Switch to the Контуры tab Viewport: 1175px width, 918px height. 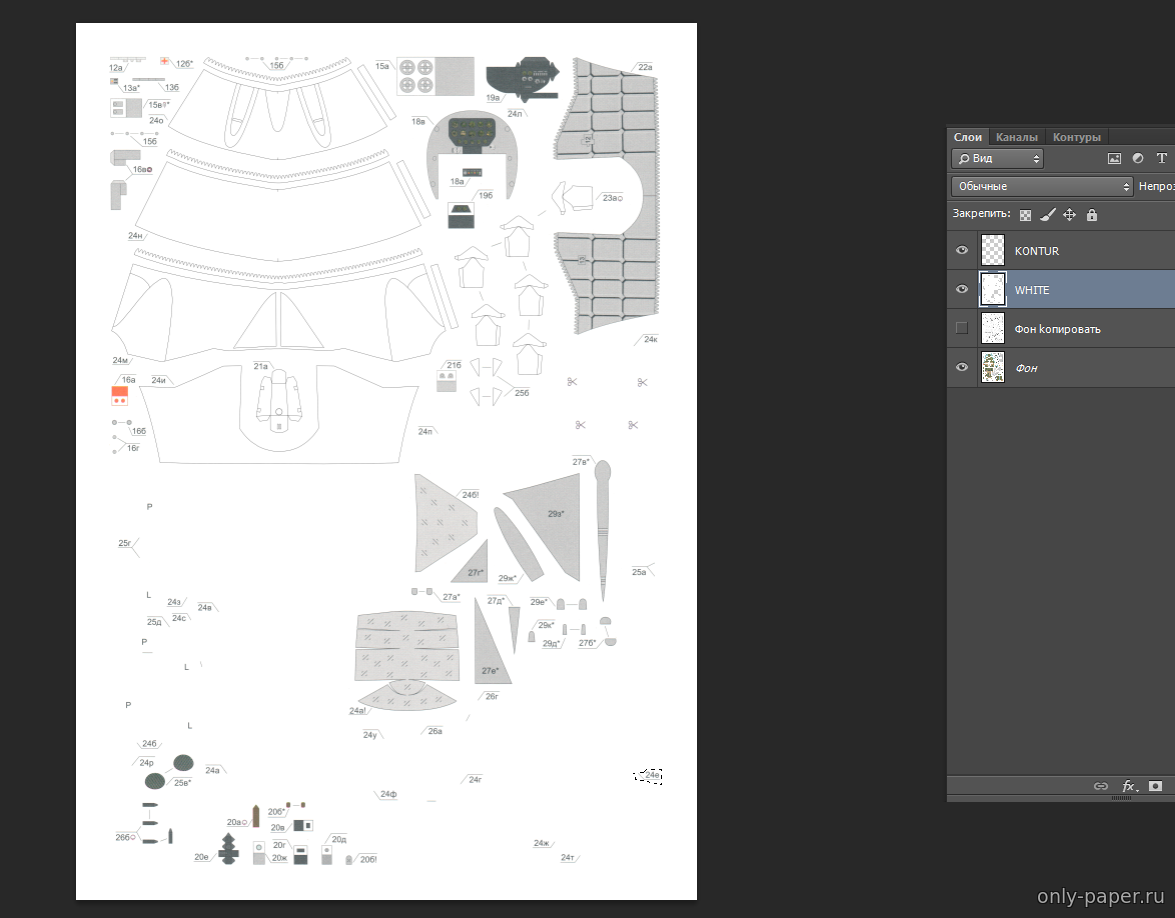(x=1076, y=137)
